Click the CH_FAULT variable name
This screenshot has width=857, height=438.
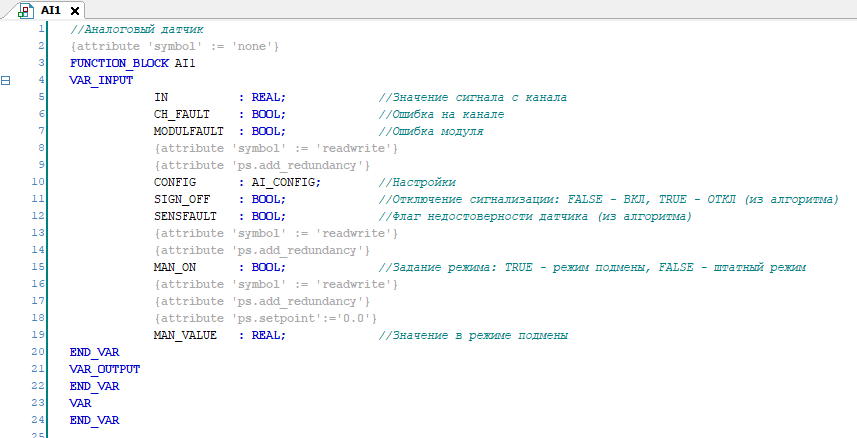181,114
